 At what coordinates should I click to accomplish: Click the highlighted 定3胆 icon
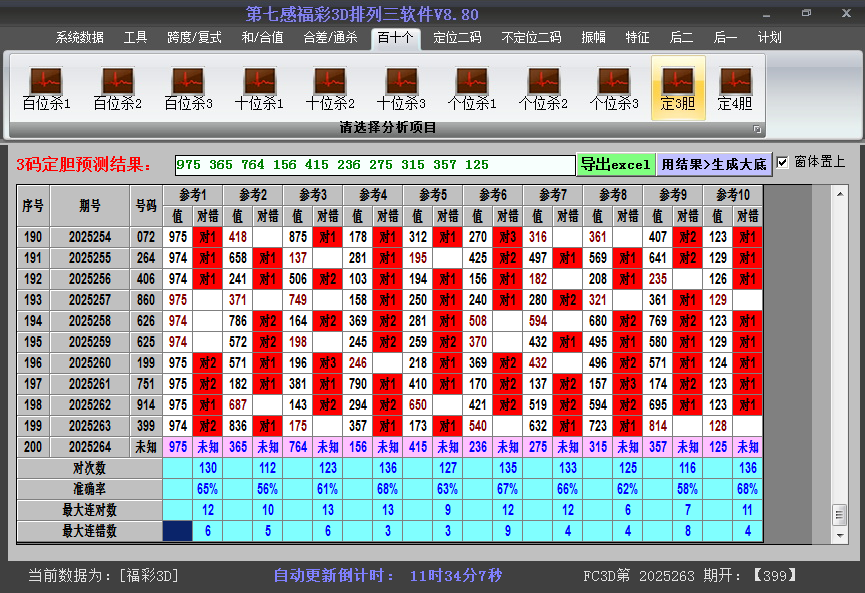tap(678, 88)
